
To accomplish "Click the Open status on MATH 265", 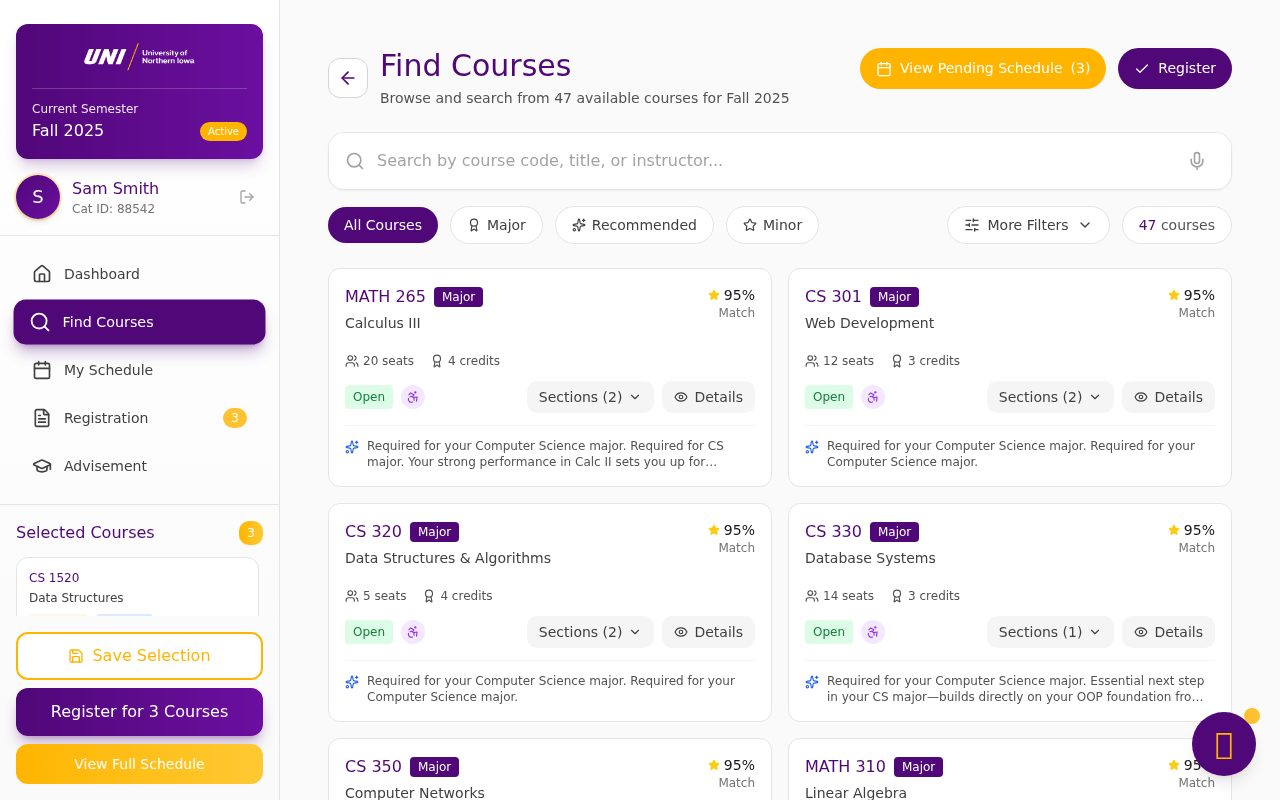I will tap(369, 397).
